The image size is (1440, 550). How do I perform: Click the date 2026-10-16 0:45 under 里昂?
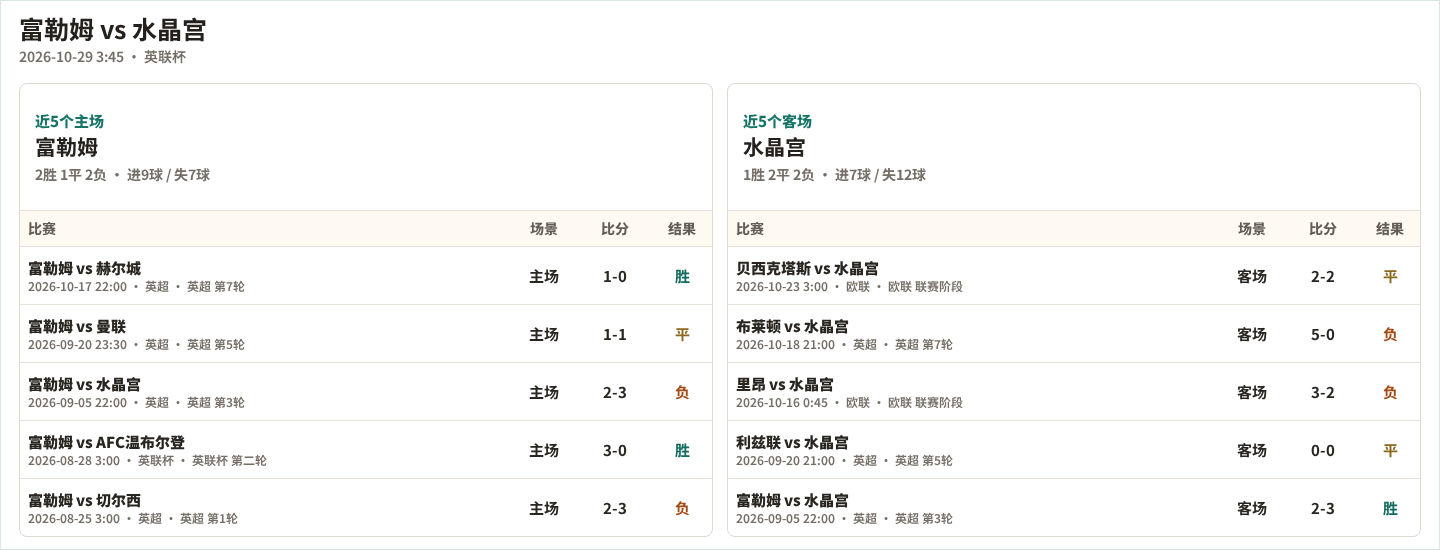point(782,403)
